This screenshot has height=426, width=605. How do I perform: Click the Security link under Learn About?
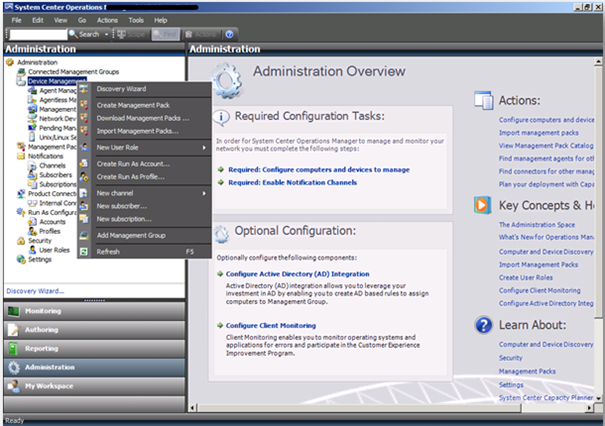(x=510, y=358)
